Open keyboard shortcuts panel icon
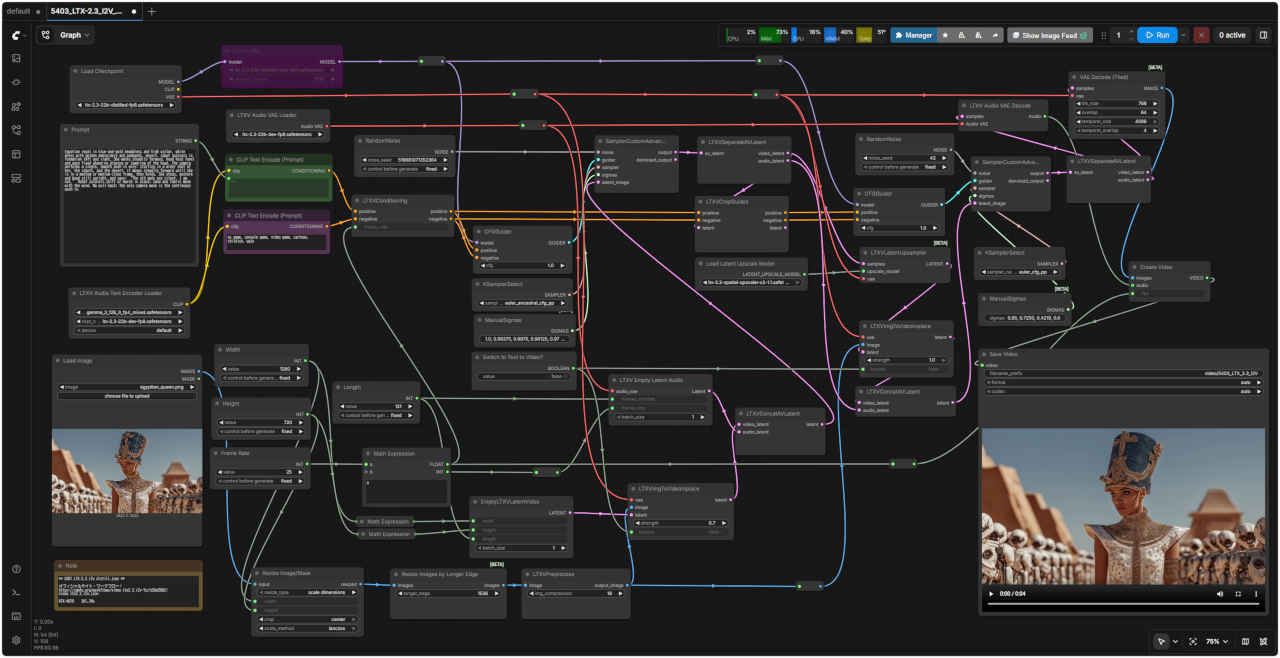The image size is (1280, 658). (x=16, y=617)
